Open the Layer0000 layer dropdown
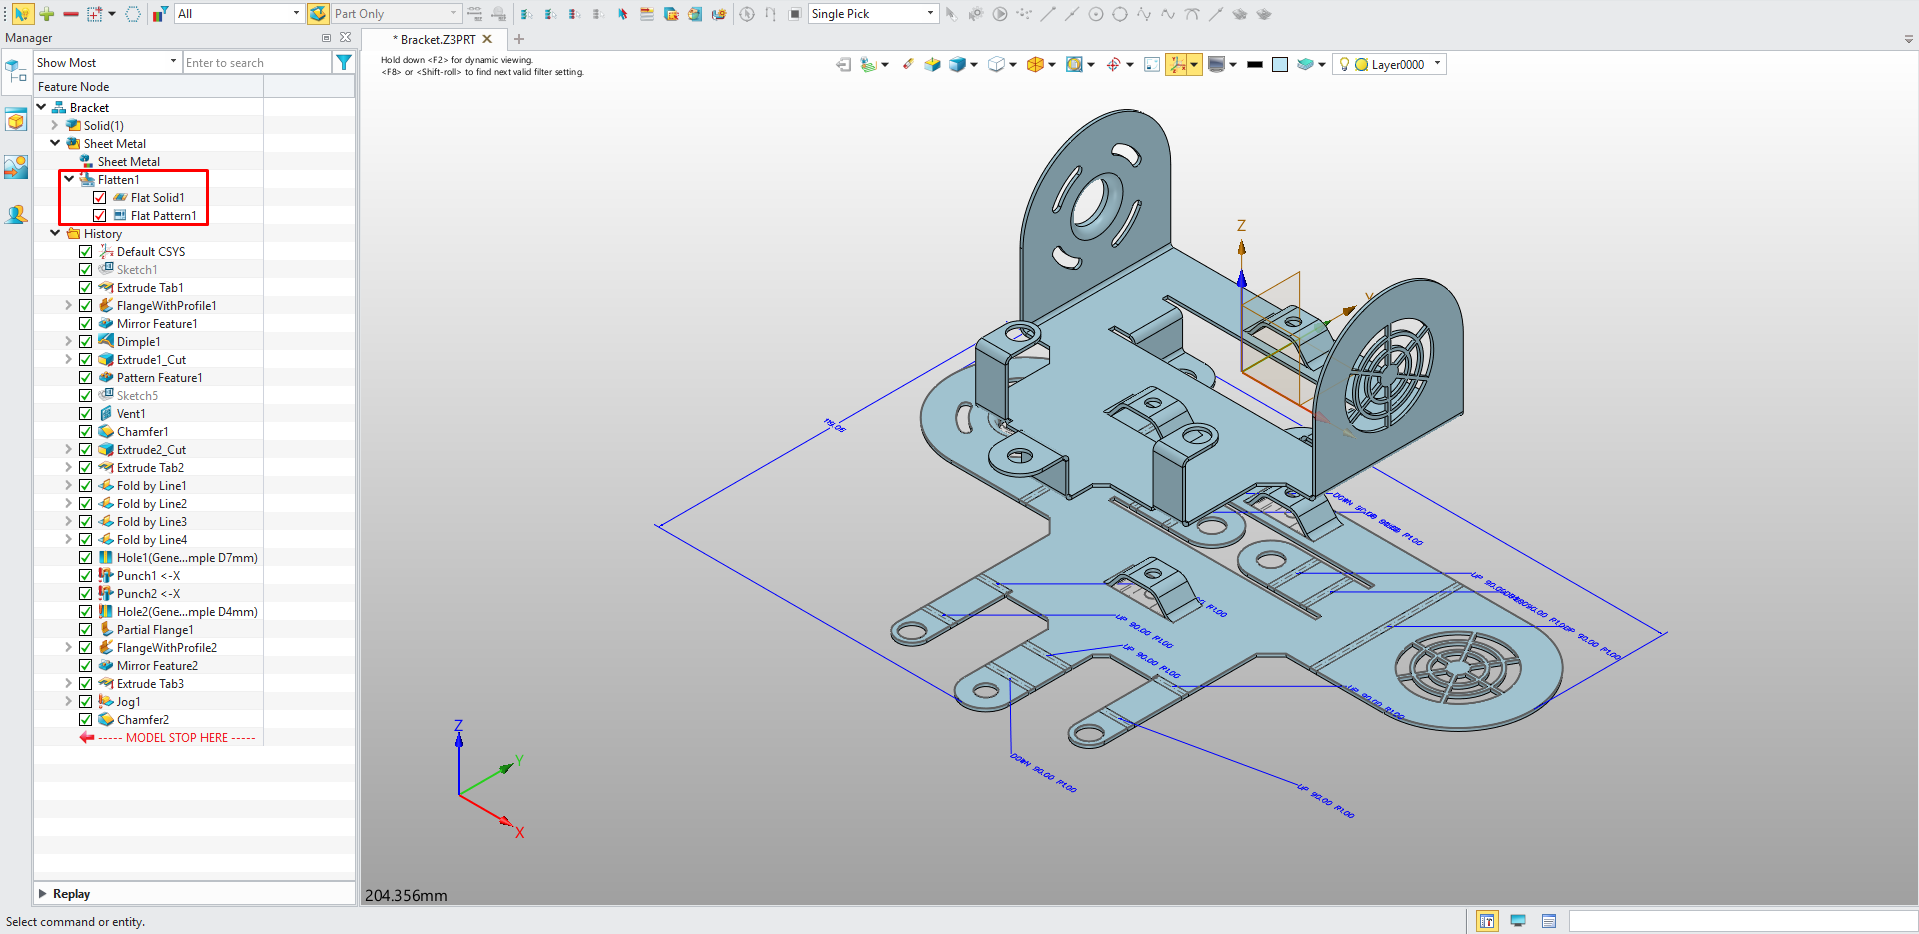The image size is (1919, 934). point(1390,65)
